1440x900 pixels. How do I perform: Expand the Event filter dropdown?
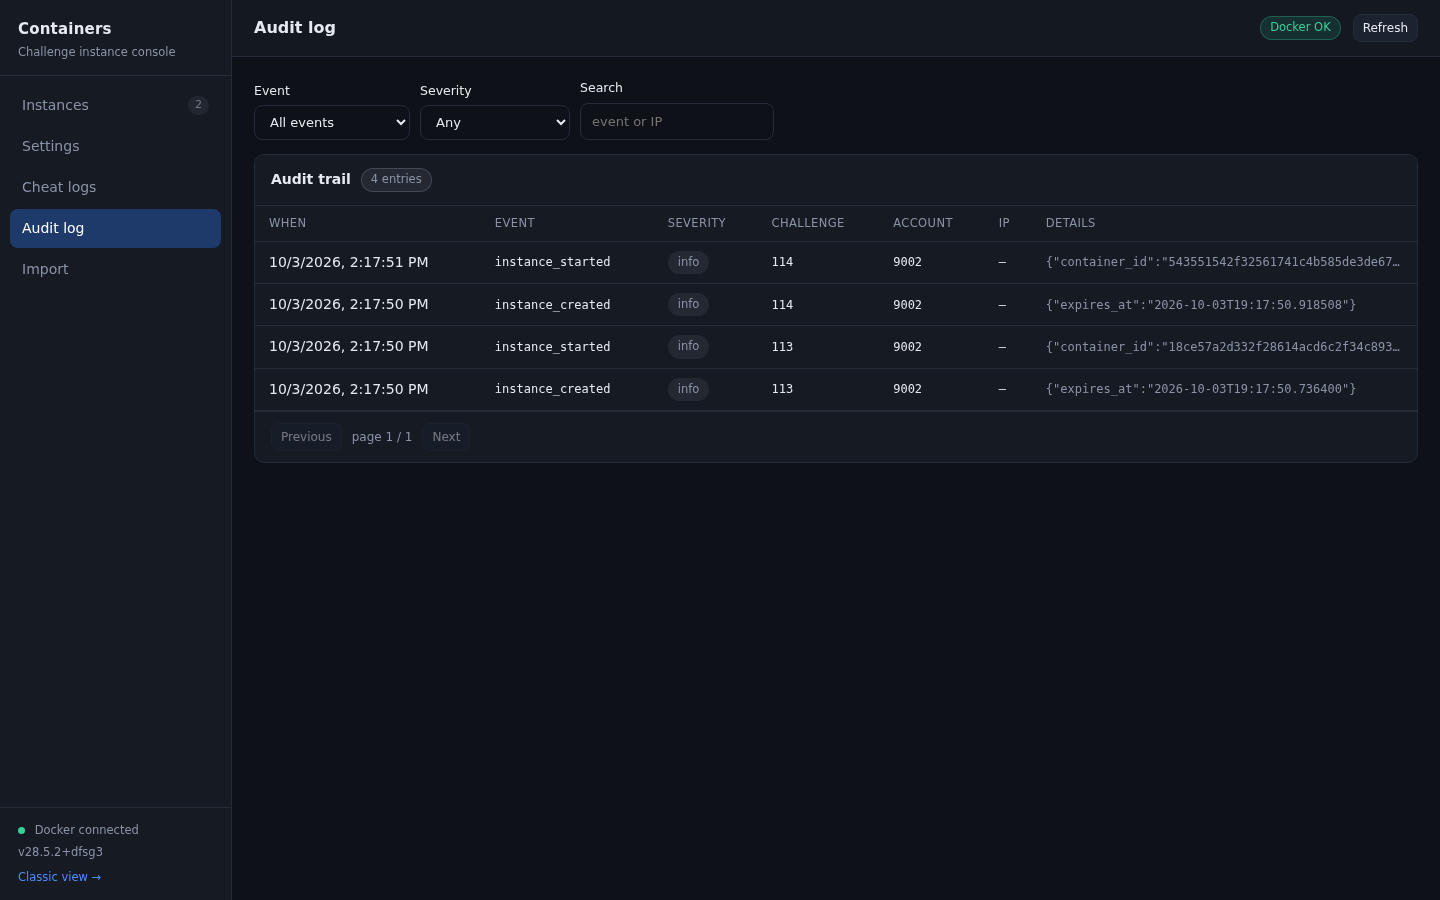pyautogui.click(x=332, y=122)
